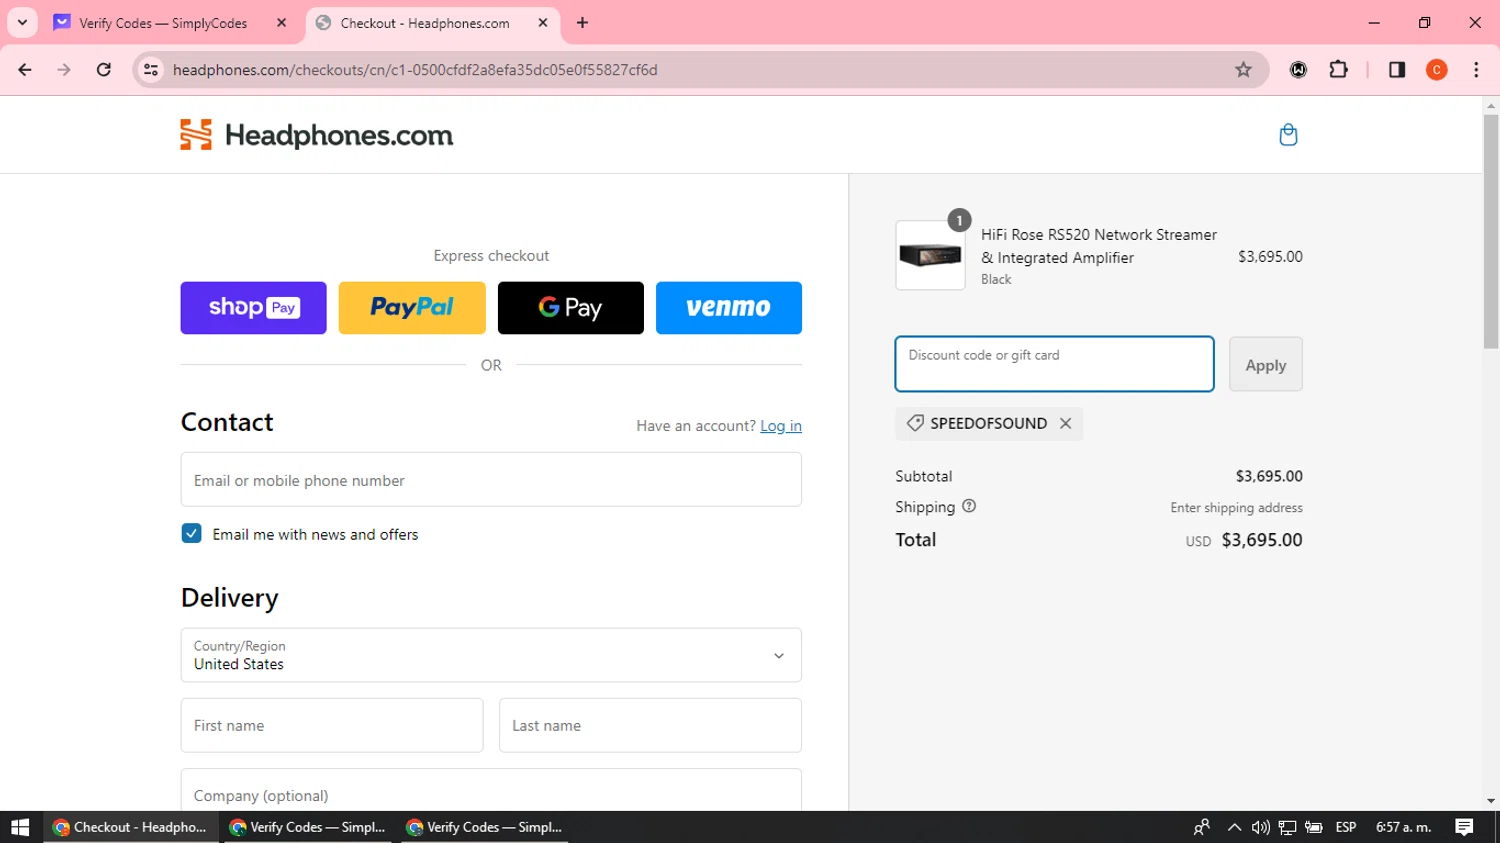Click the HiFi Rose RS520 Network Streamer title
This screenshot has width=1500, height=843.
tap(1099, 246)
